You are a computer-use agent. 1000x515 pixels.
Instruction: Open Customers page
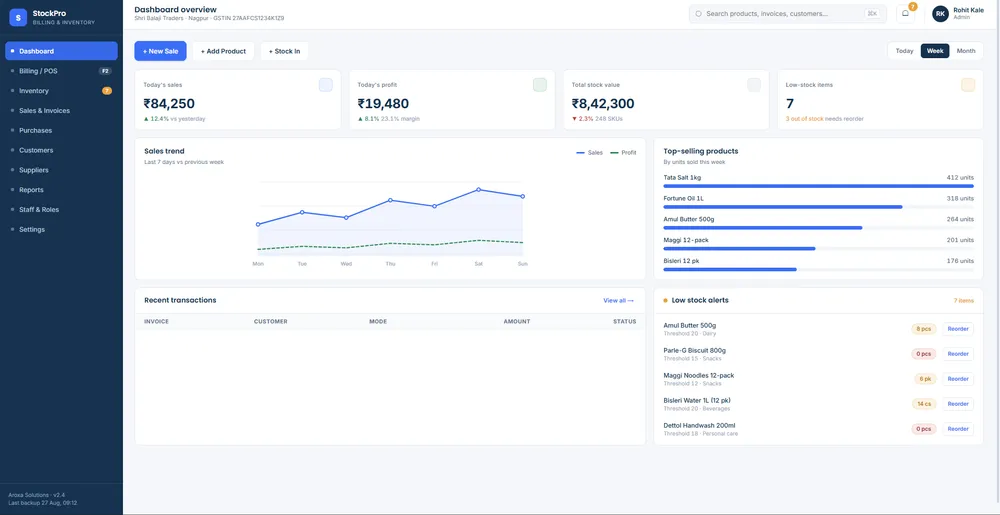pos(61,150)
